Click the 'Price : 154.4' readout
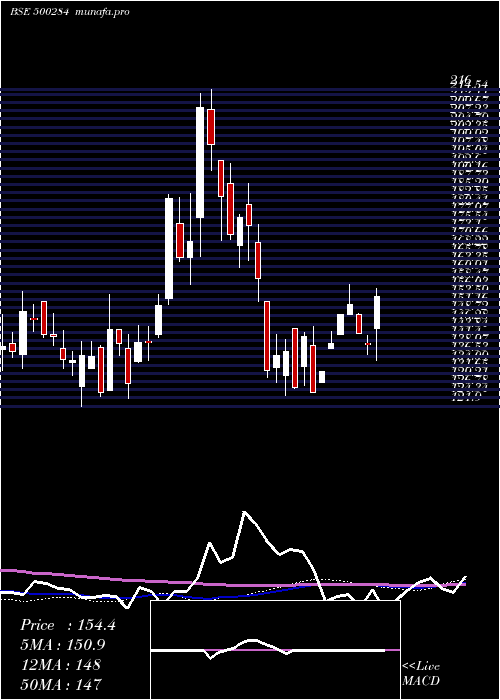 68,625
